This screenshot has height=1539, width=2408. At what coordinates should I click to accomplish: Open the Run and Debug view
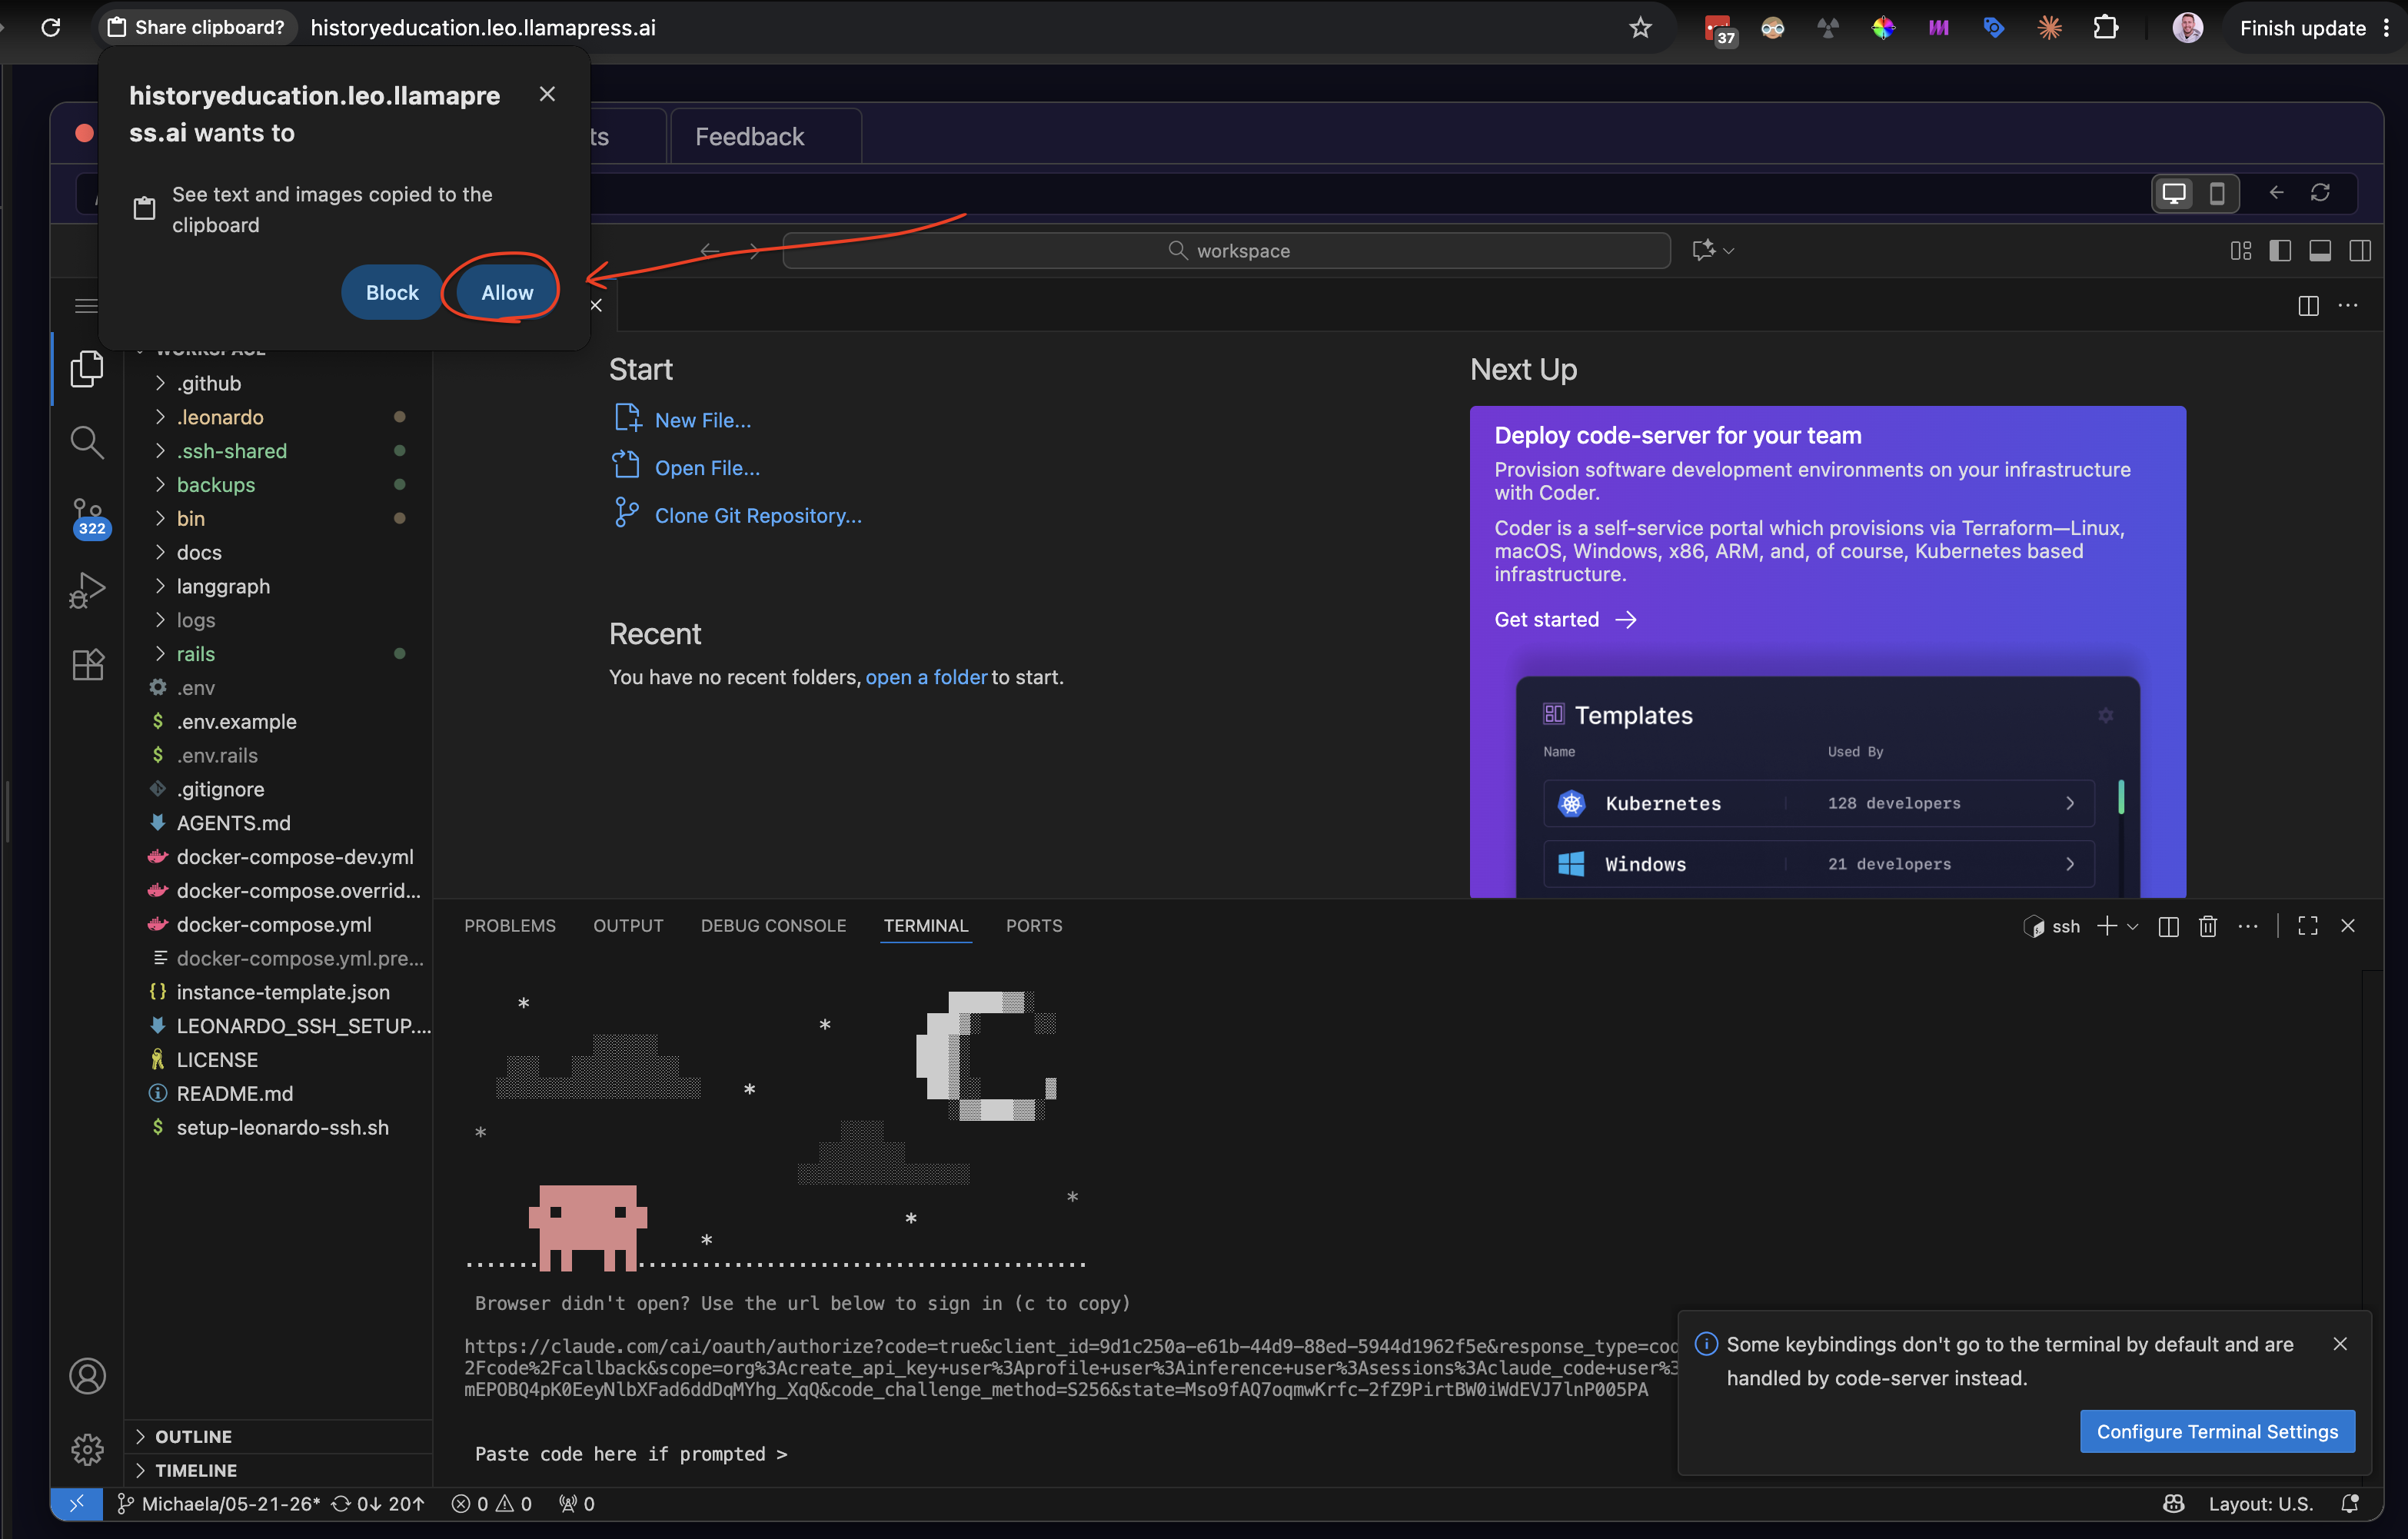(x=87, y=590)
